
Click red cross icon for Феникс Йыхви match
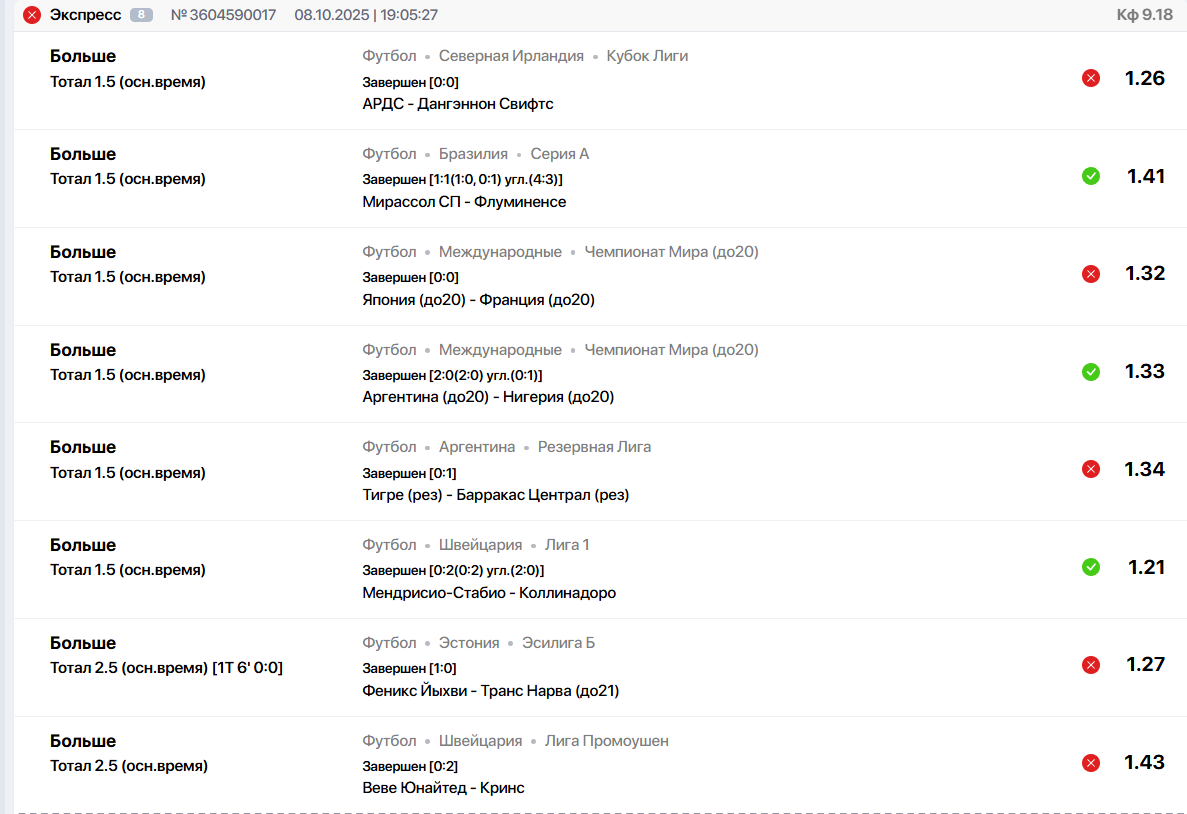(x=1091, y=665)
